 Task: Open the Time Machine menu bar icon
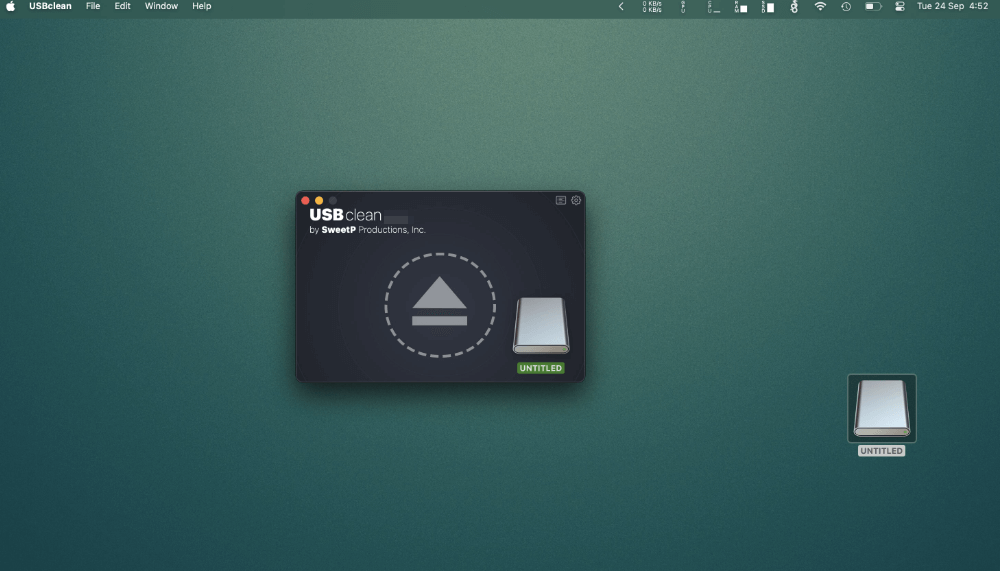pos(846,6)
